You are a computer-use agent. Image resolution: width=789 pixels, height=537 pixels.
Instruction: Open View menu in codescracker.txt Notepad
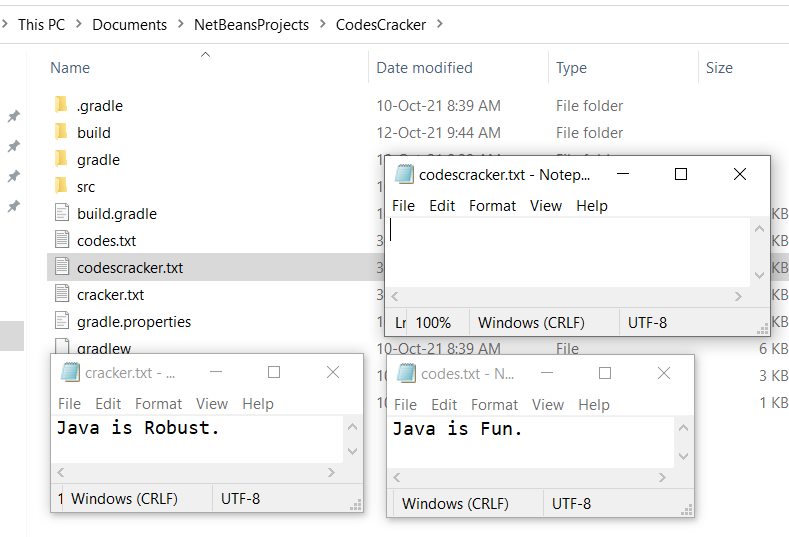(x=545, y=206)
